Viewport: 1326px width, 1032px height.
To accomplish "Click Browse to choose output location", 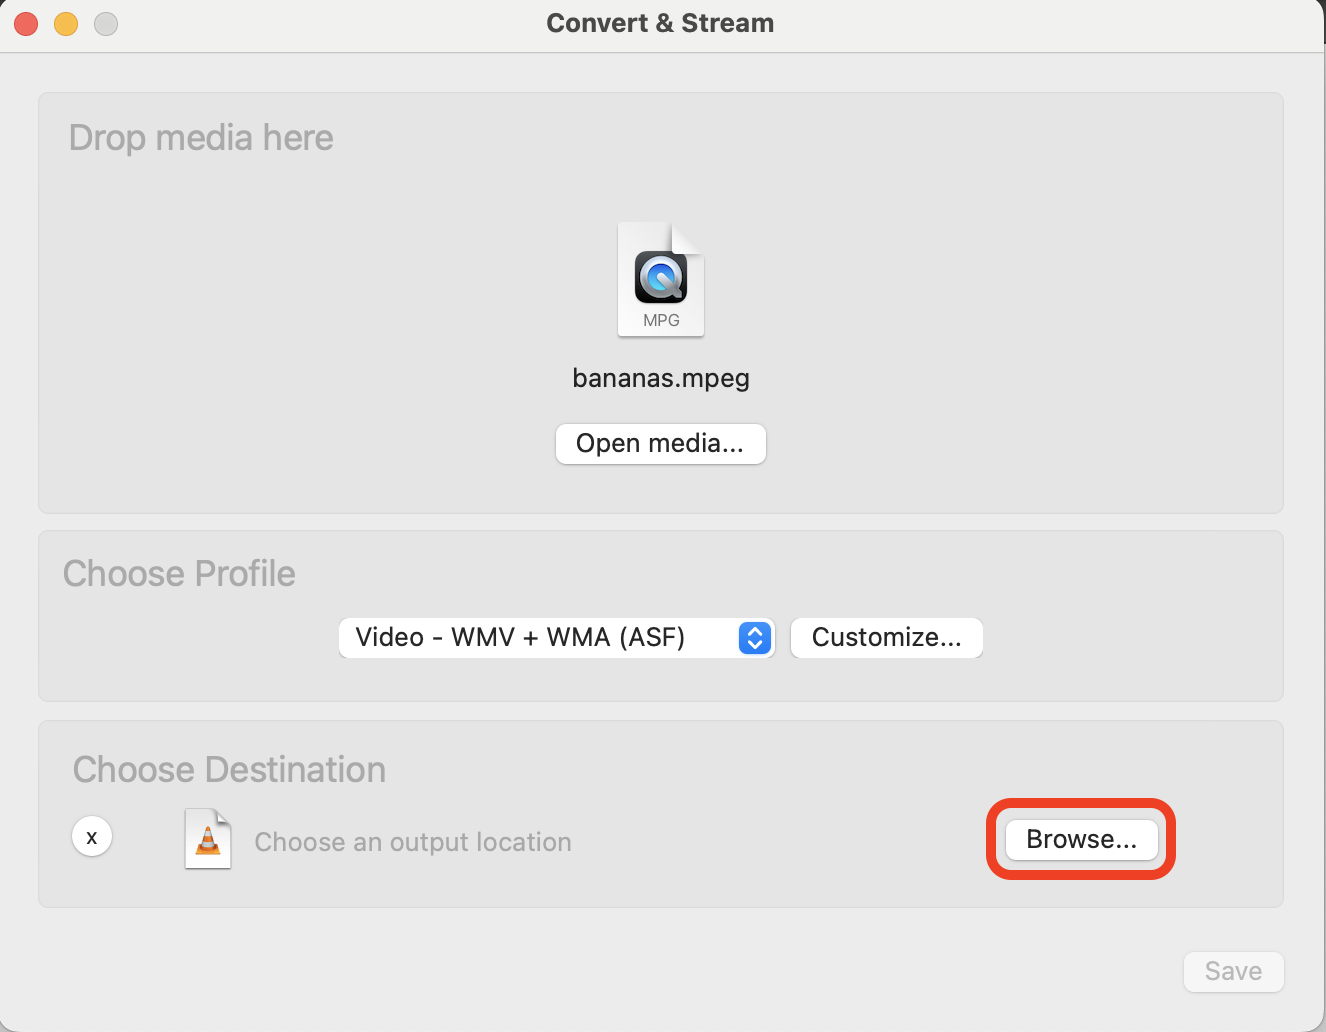I will tap(1081, 840).
